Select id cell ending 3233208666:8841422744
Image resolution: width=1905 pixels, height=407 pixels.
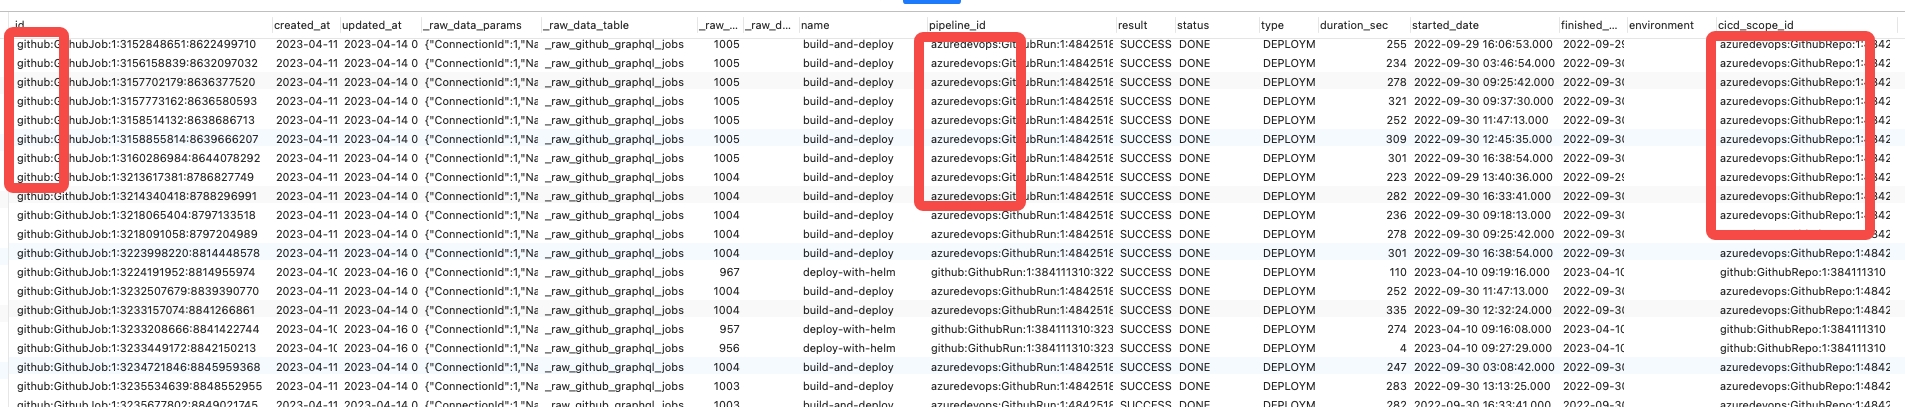point(138,329)
